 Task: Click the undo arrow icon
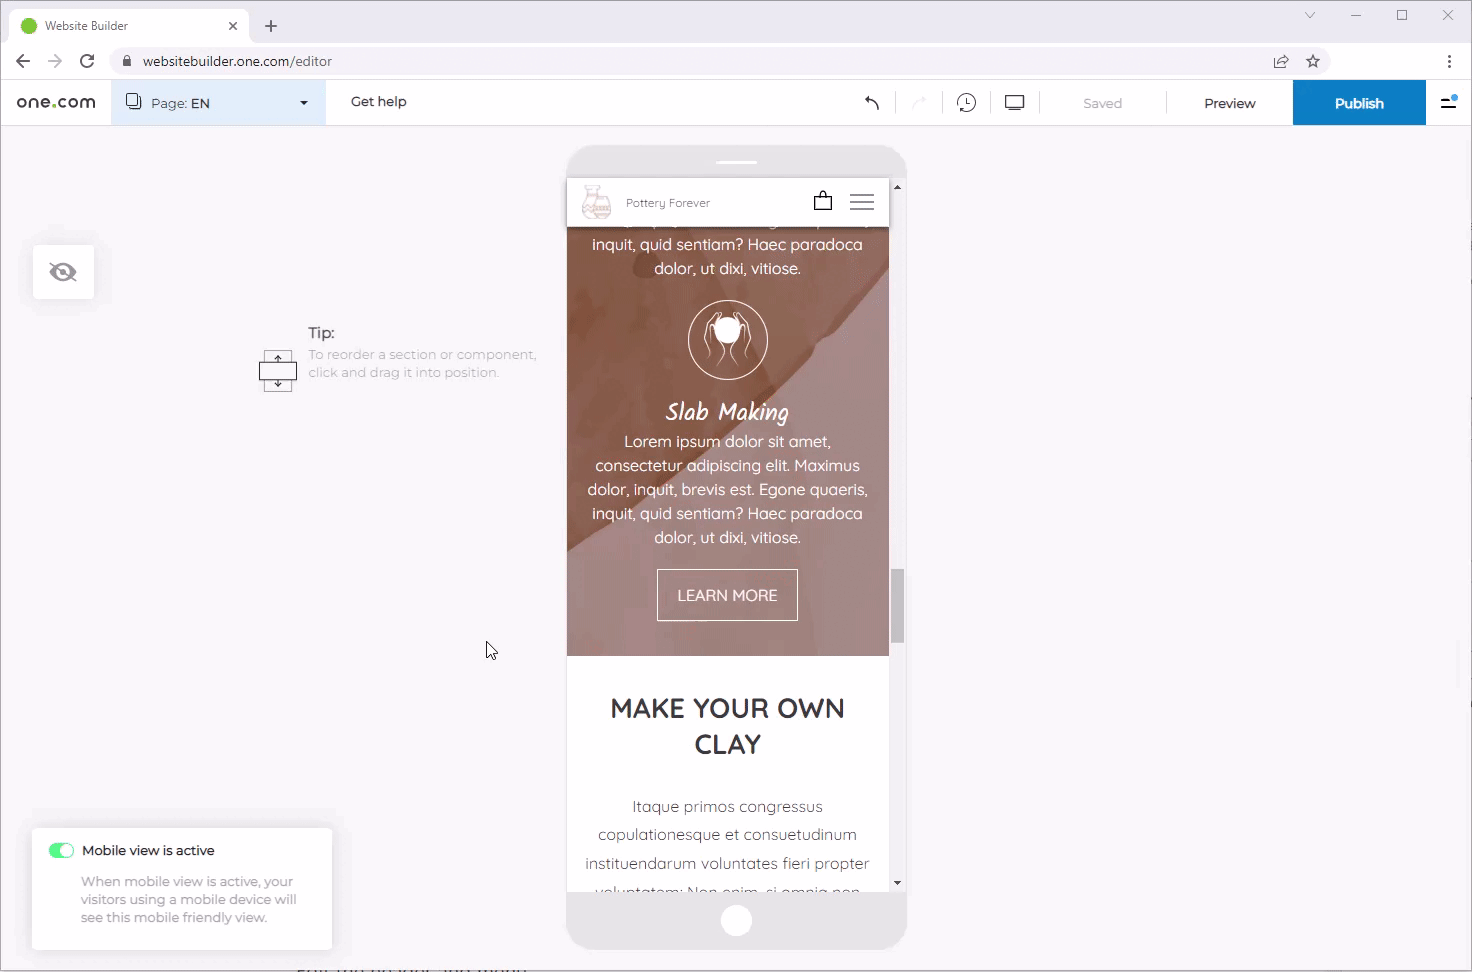click(x=872, y=103)
